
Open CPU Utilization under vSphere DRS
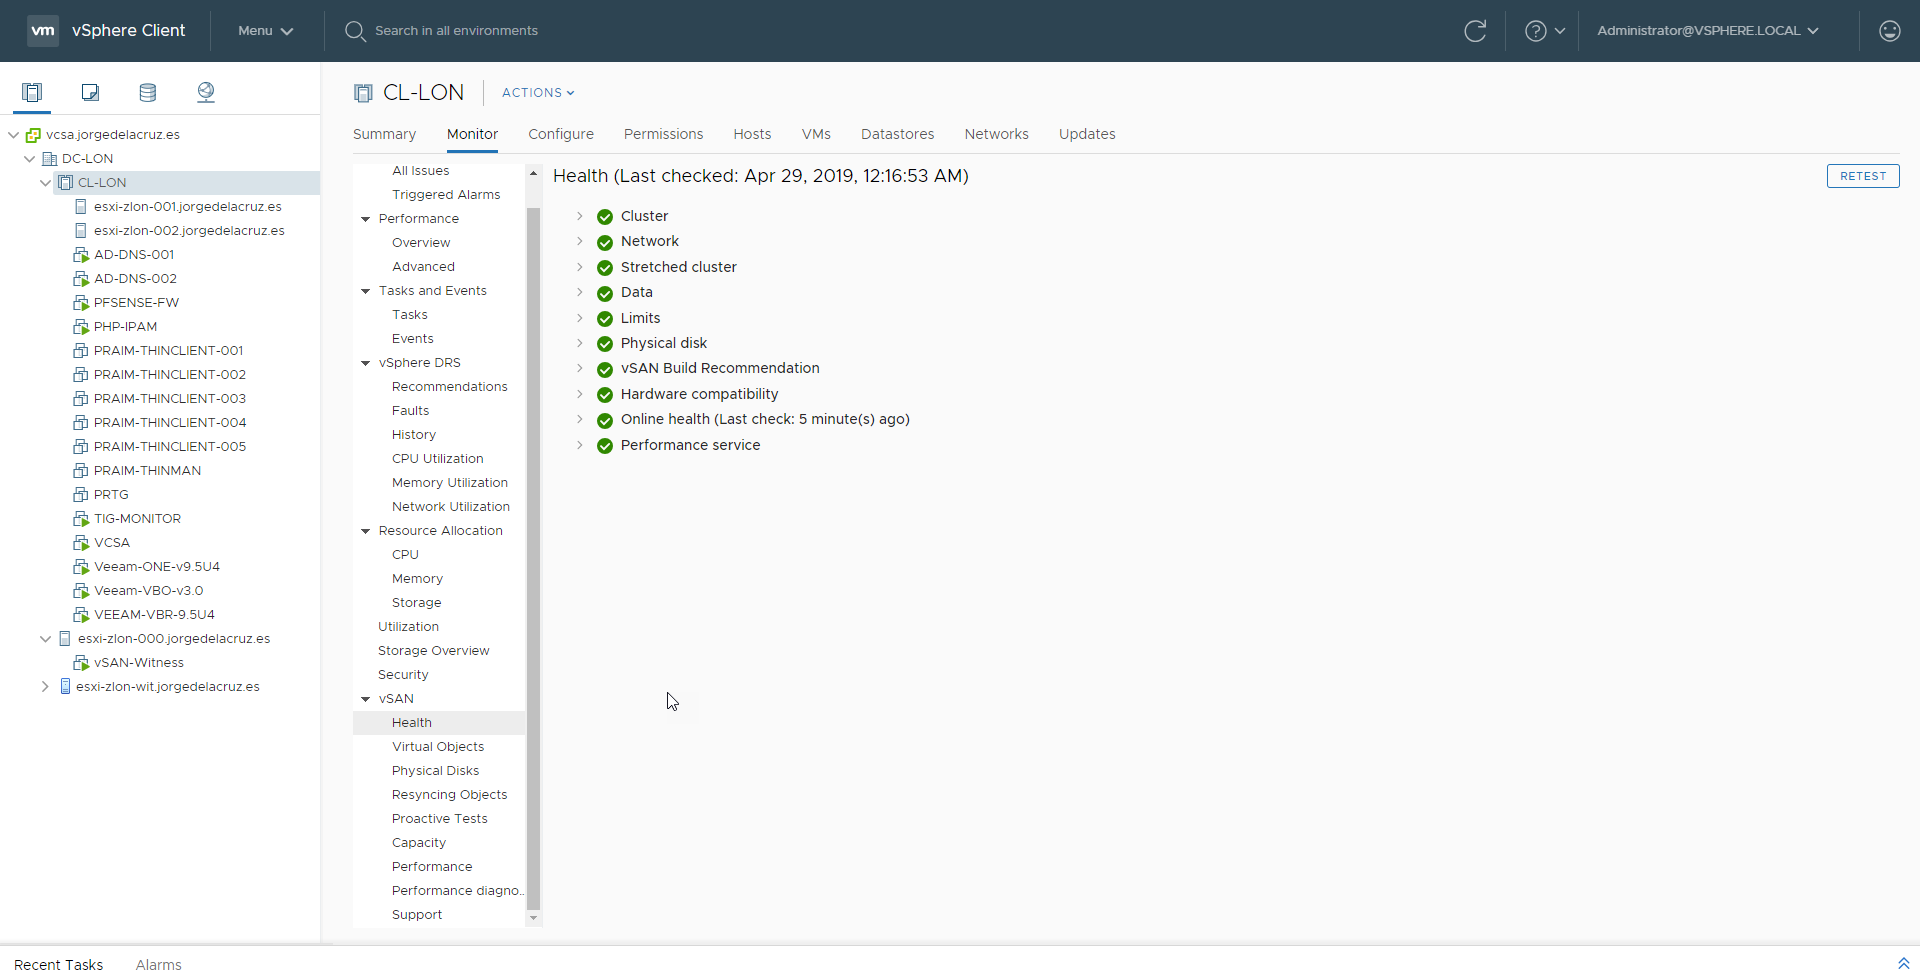438,459
